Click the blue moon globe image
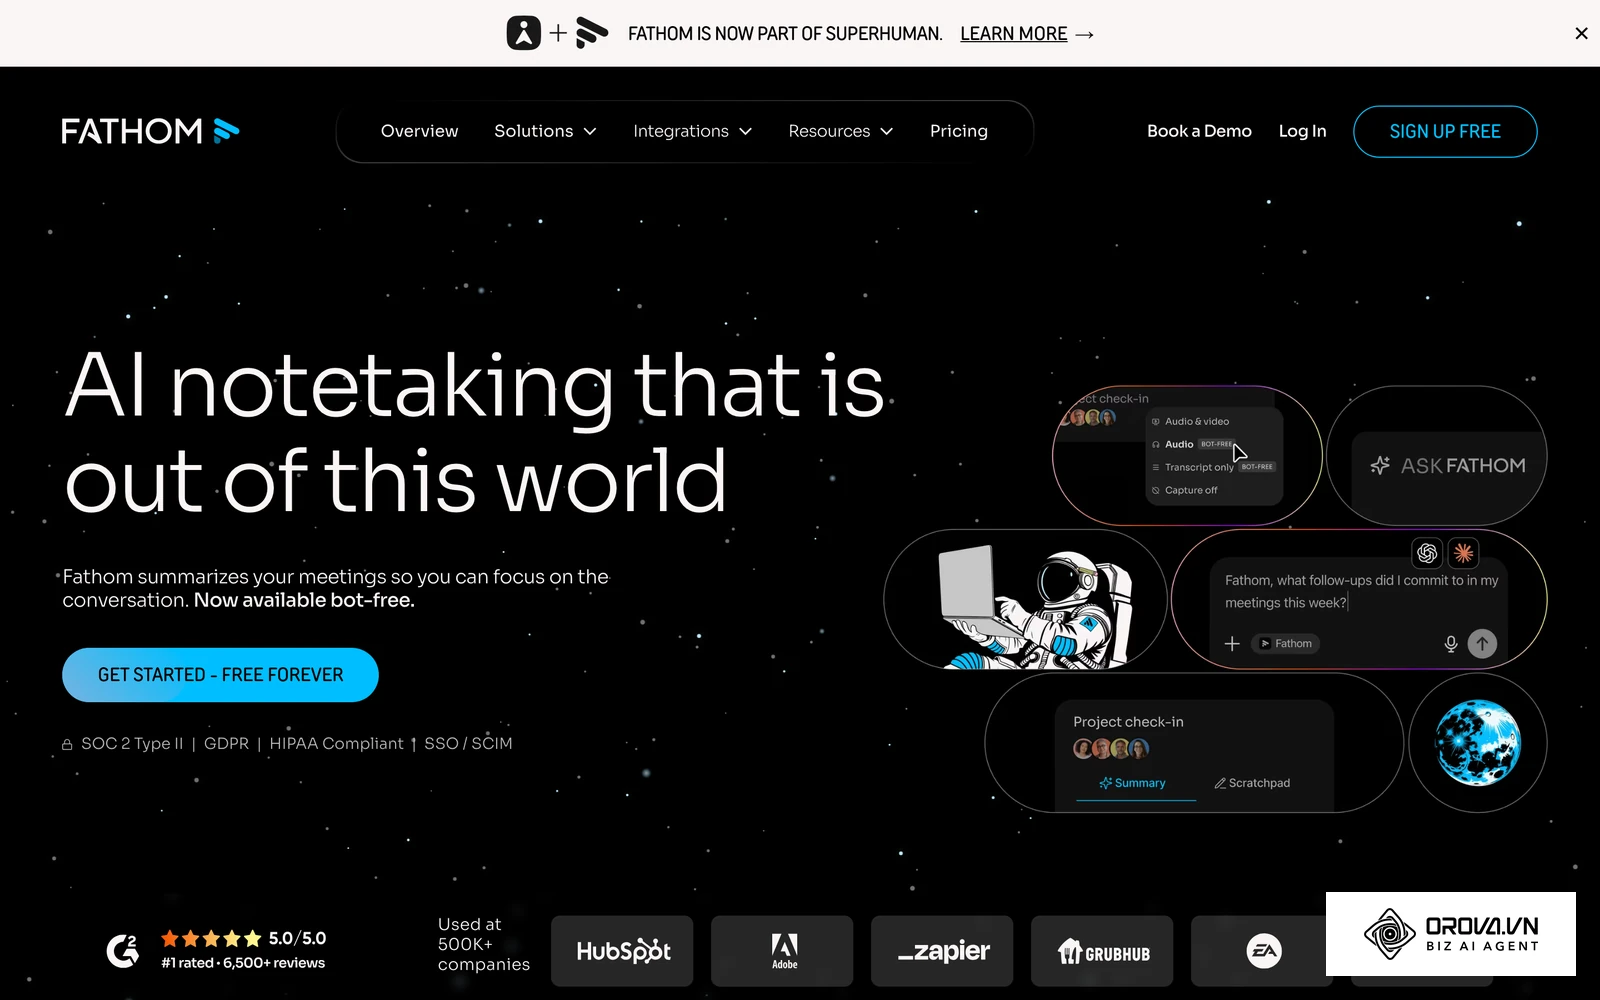Screen dimensions: 1600x1000 (x=1477, y=742)
